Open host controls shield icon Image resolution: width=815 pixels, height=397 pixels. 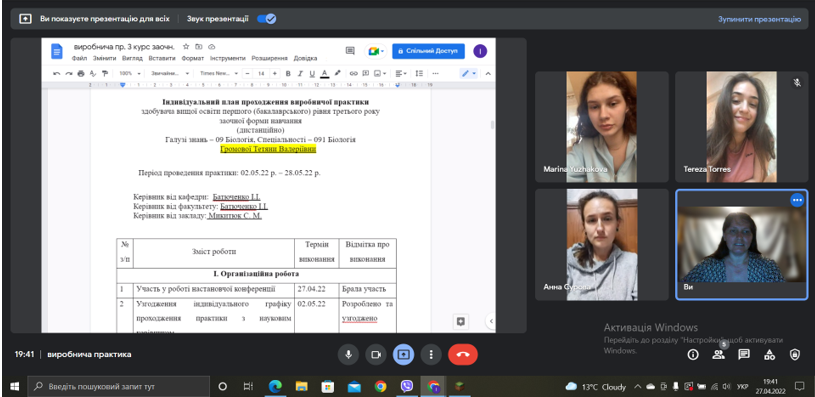point(795,354)
